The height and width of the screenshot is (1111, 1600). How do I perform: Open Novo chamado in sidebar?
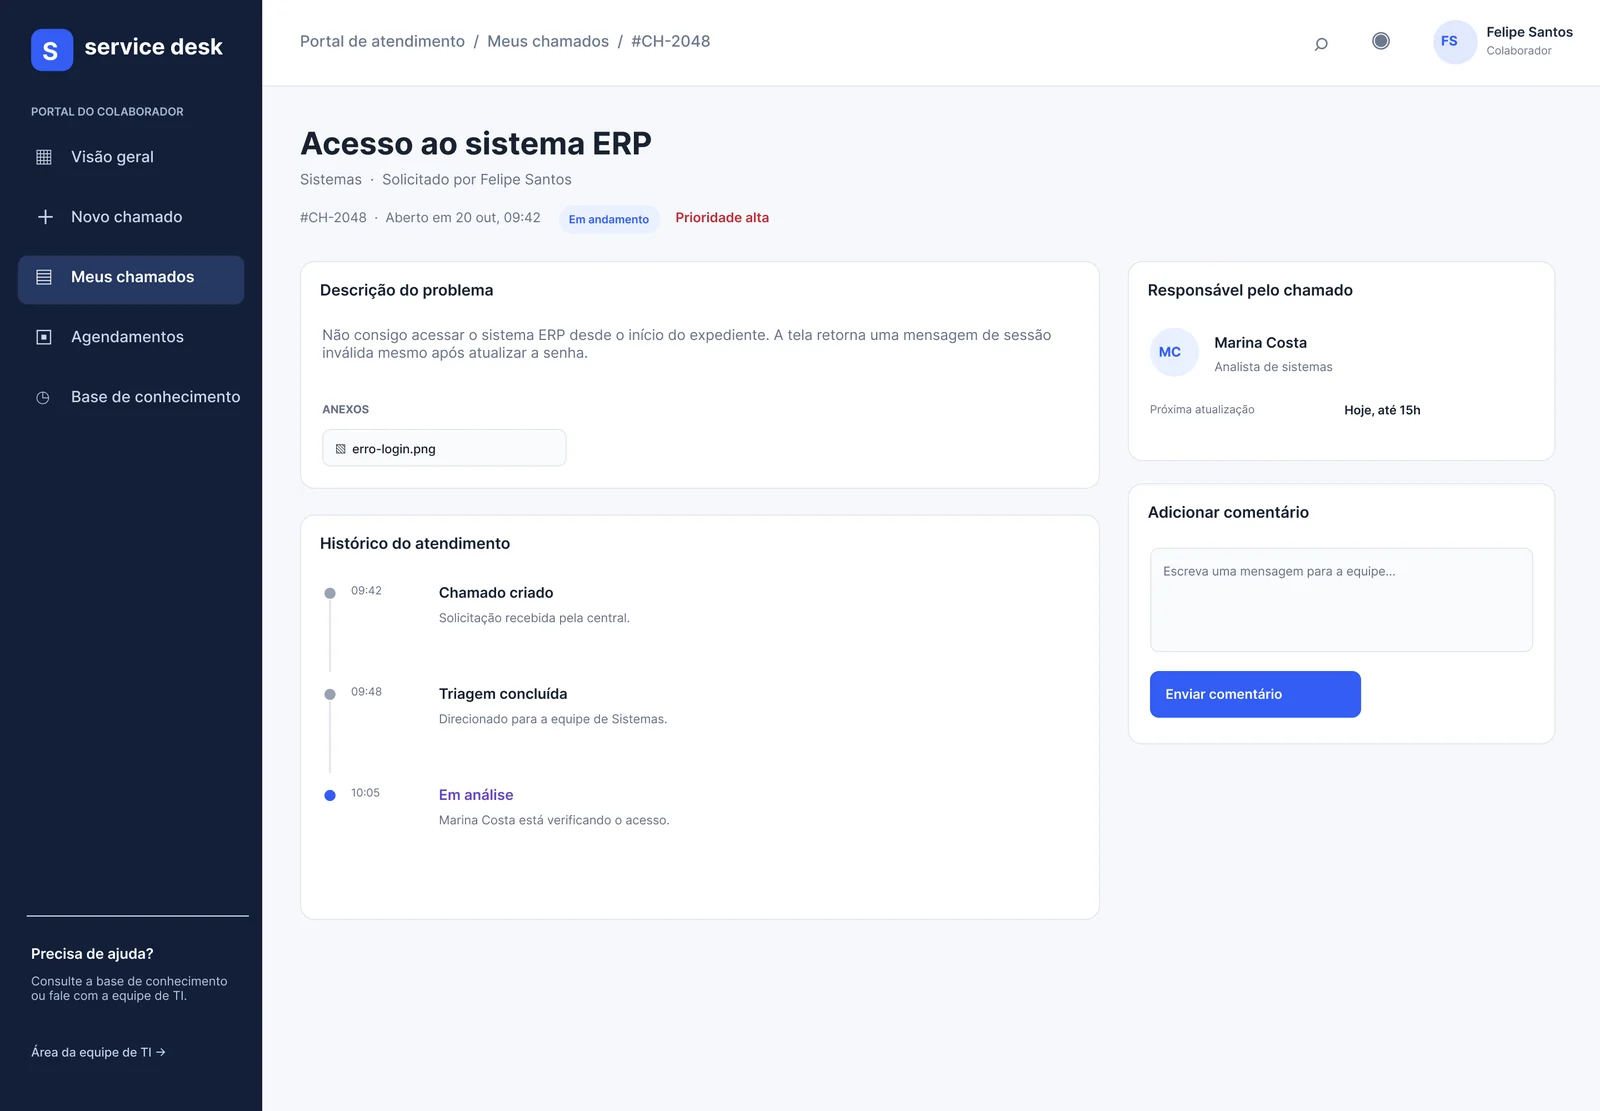tap(131, 217)
